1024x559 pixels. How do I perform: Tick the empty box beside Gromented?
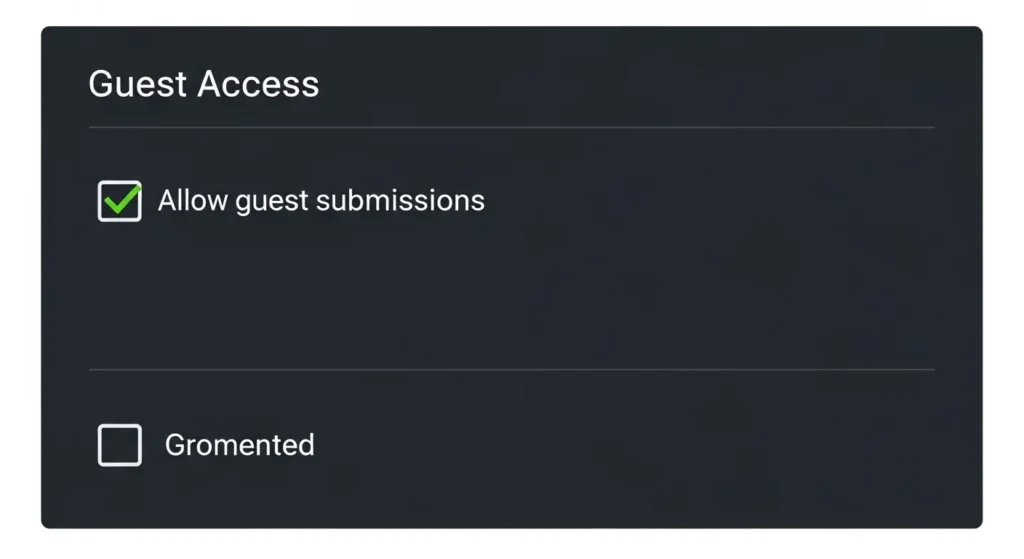point(119,445)
